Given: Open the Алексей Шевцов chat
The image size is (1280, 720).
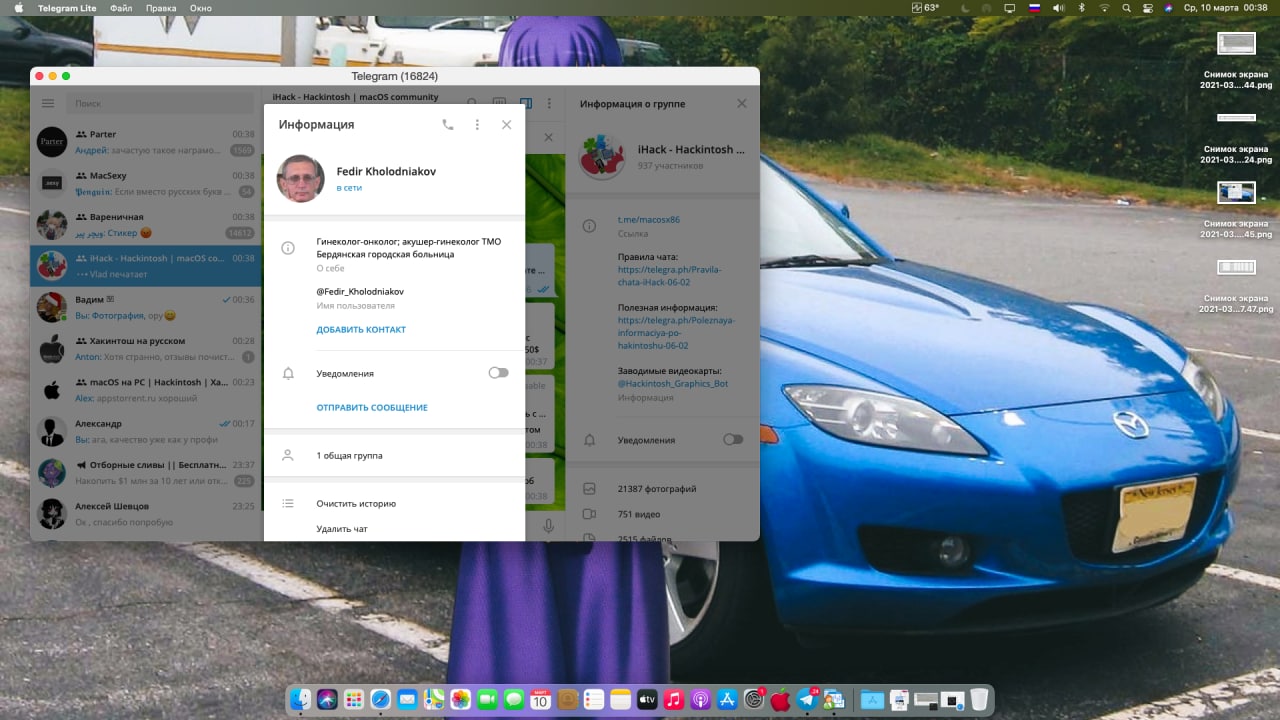Looking at the screenshot, I should [146, 514].
